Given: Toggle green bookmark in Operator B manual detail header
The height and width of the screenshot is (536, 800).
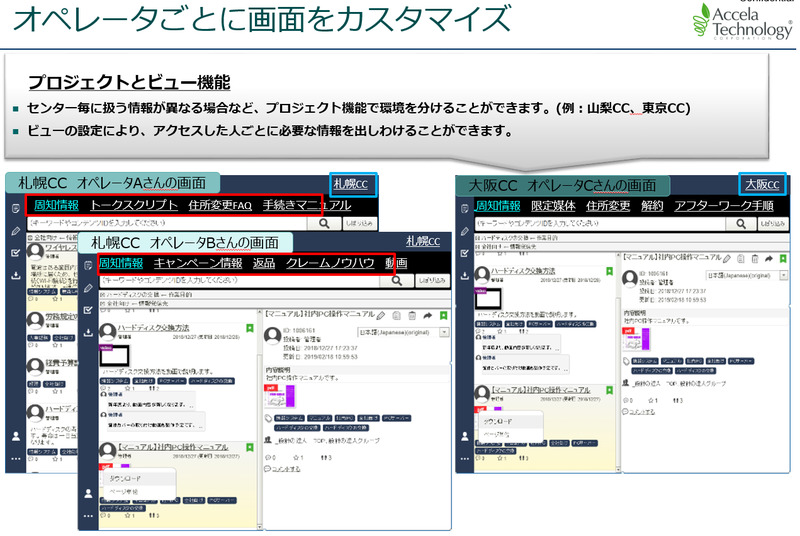Looking at the screenshot, I should pyautogui.click(x=443, y=315).
